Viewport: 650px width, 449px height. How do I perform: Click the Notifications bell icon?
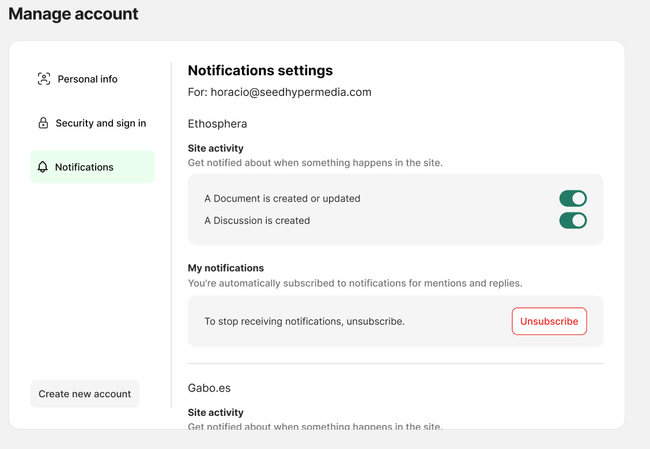click(x=43, y=167)
